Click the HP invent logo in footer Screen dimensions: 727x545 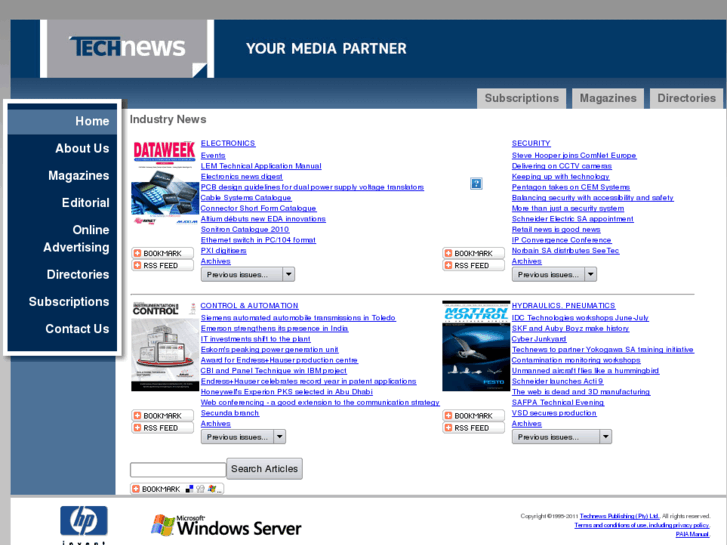(83, 525)
